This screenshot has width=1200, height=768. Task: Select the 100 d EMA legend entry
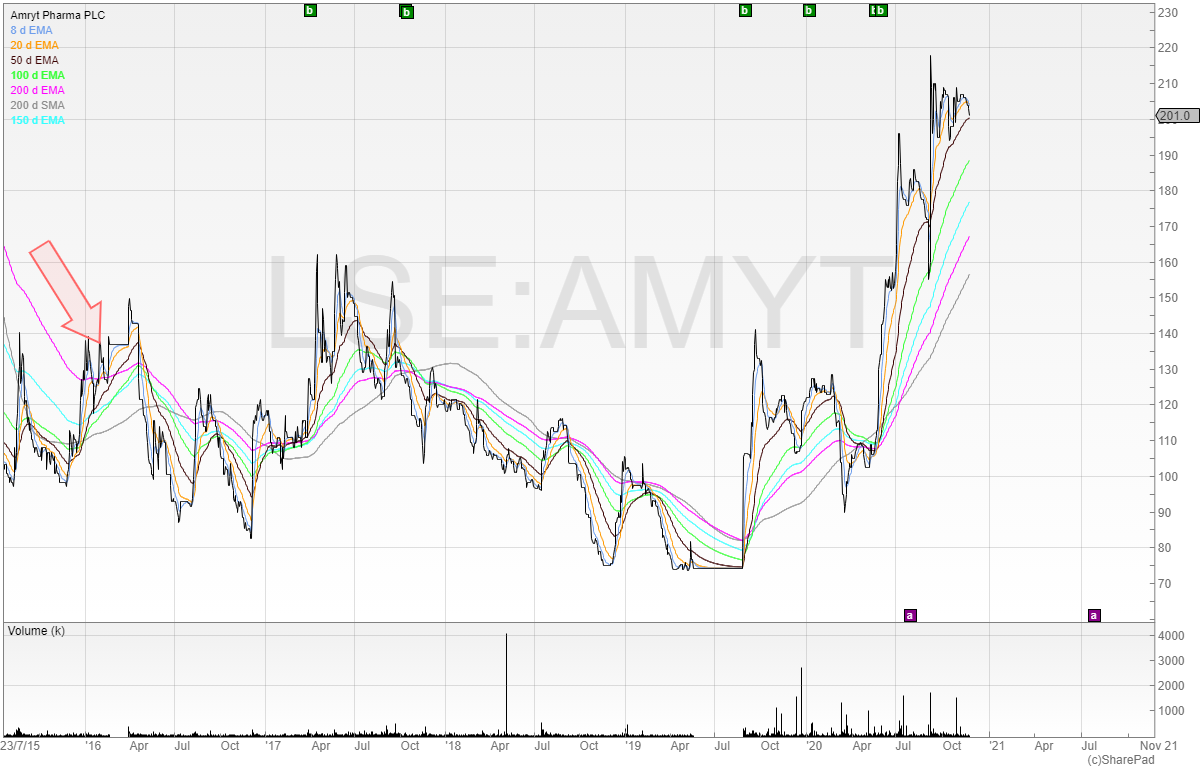click(x=37, y=75)
